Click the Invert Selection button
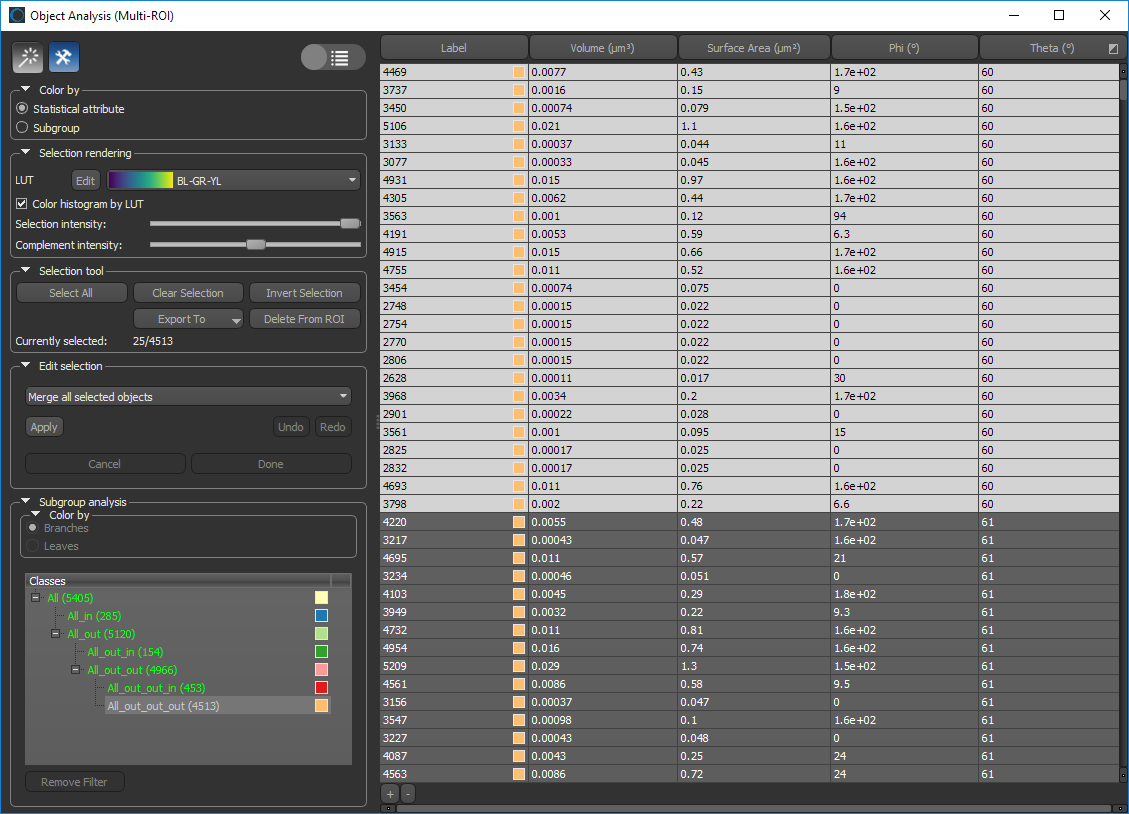 pos(304,293)
